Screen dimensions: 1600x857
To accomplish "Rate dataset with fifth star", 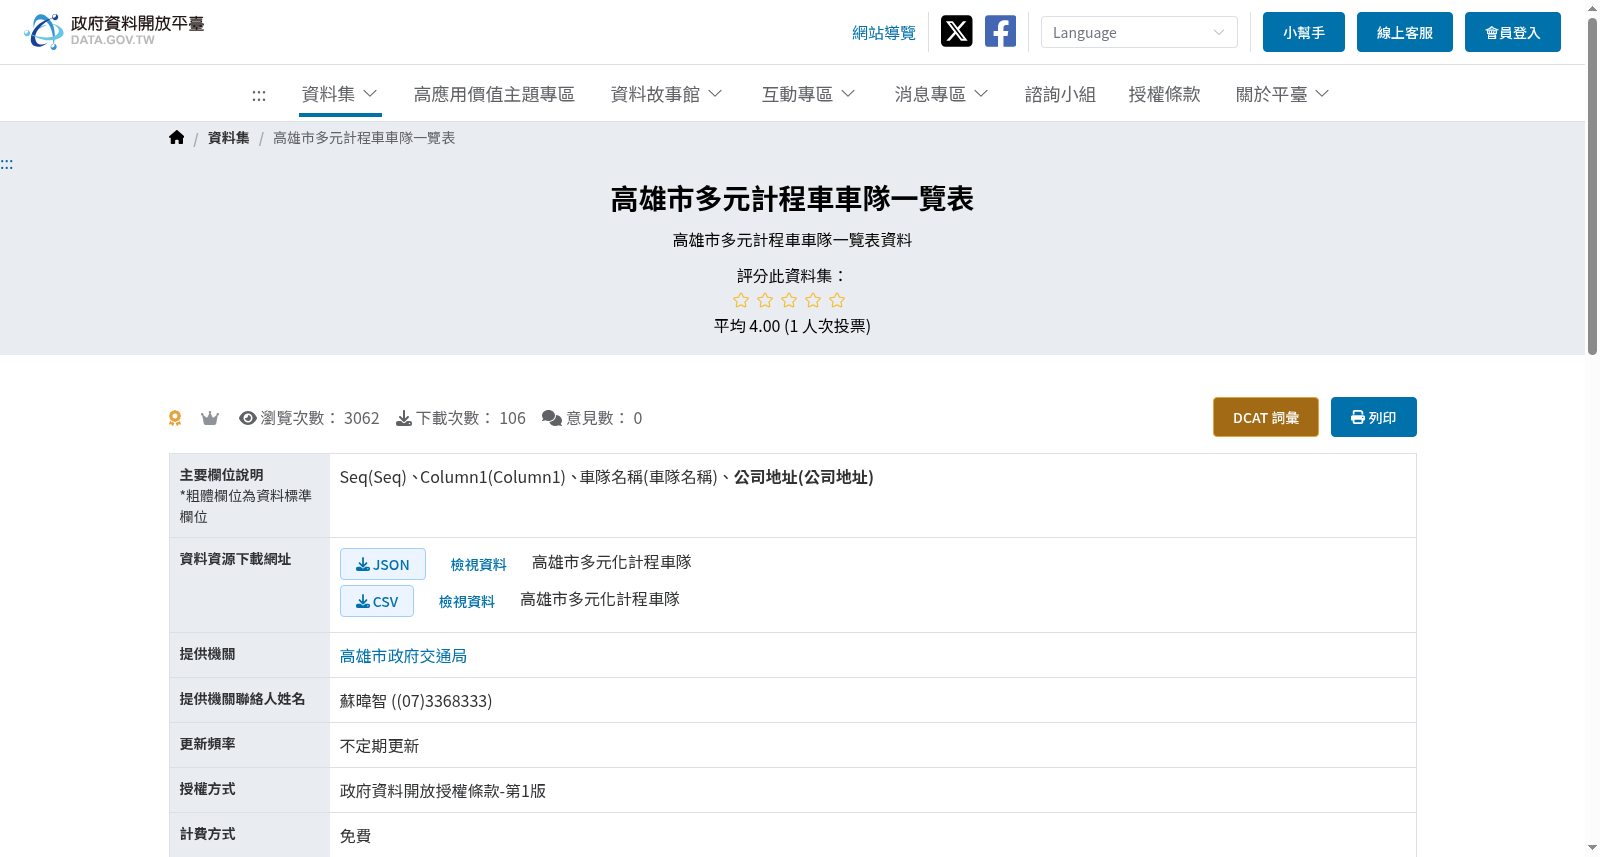I will (x=837, y=300).
